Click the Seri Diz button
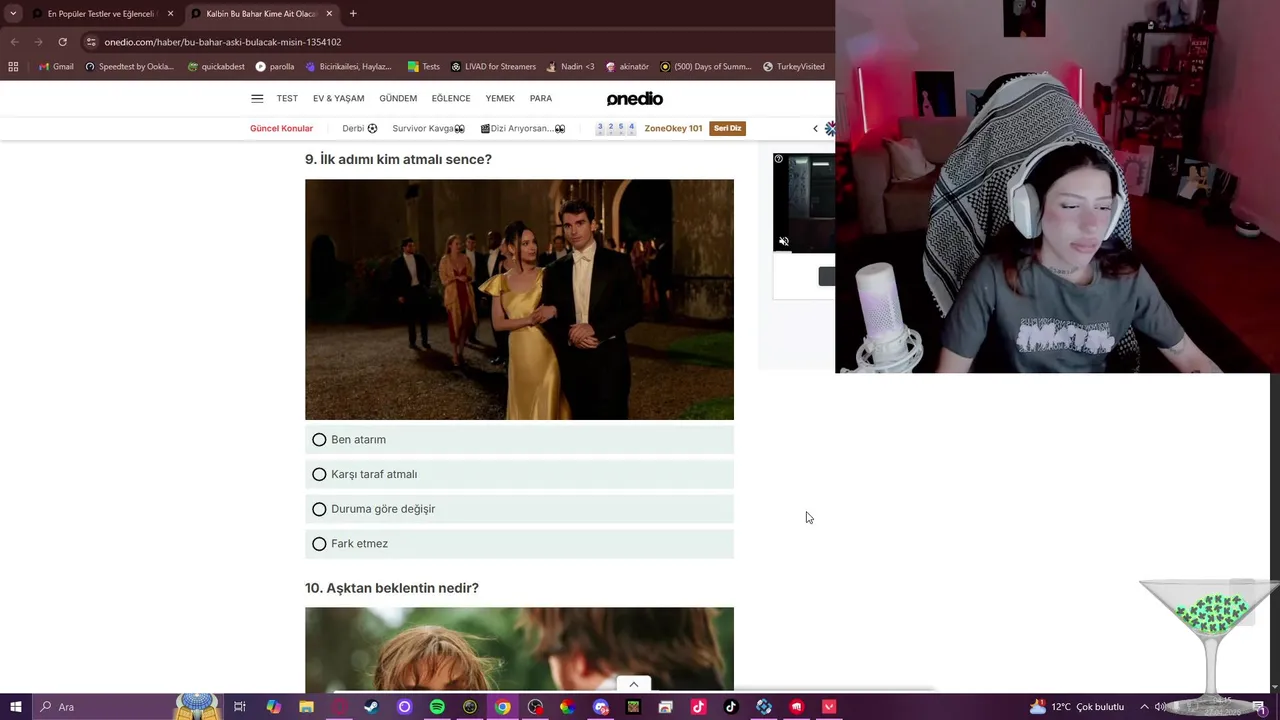Screen dimensions: 1280x720 (727, 128)
